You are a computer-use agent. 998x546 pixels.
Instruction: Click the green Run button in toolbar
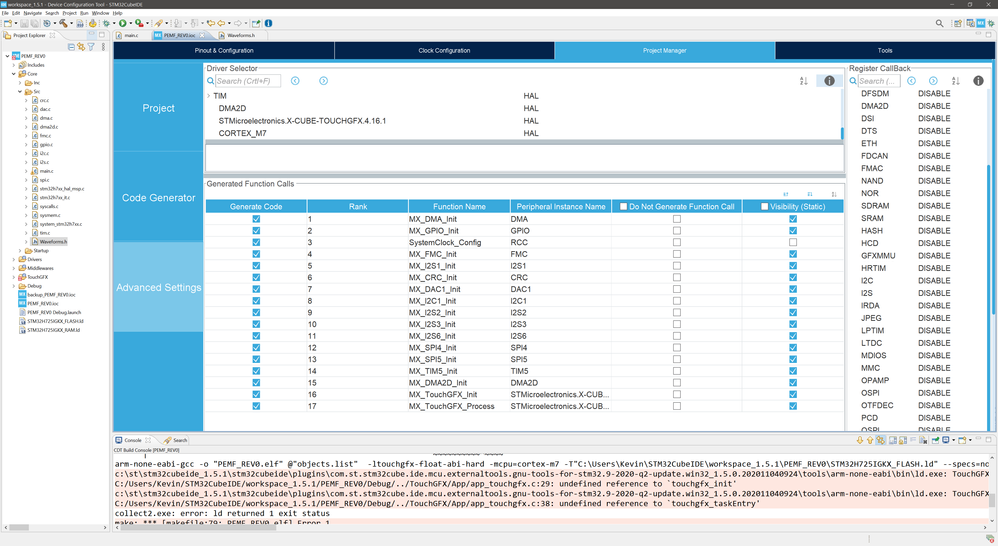pos(122,24)
